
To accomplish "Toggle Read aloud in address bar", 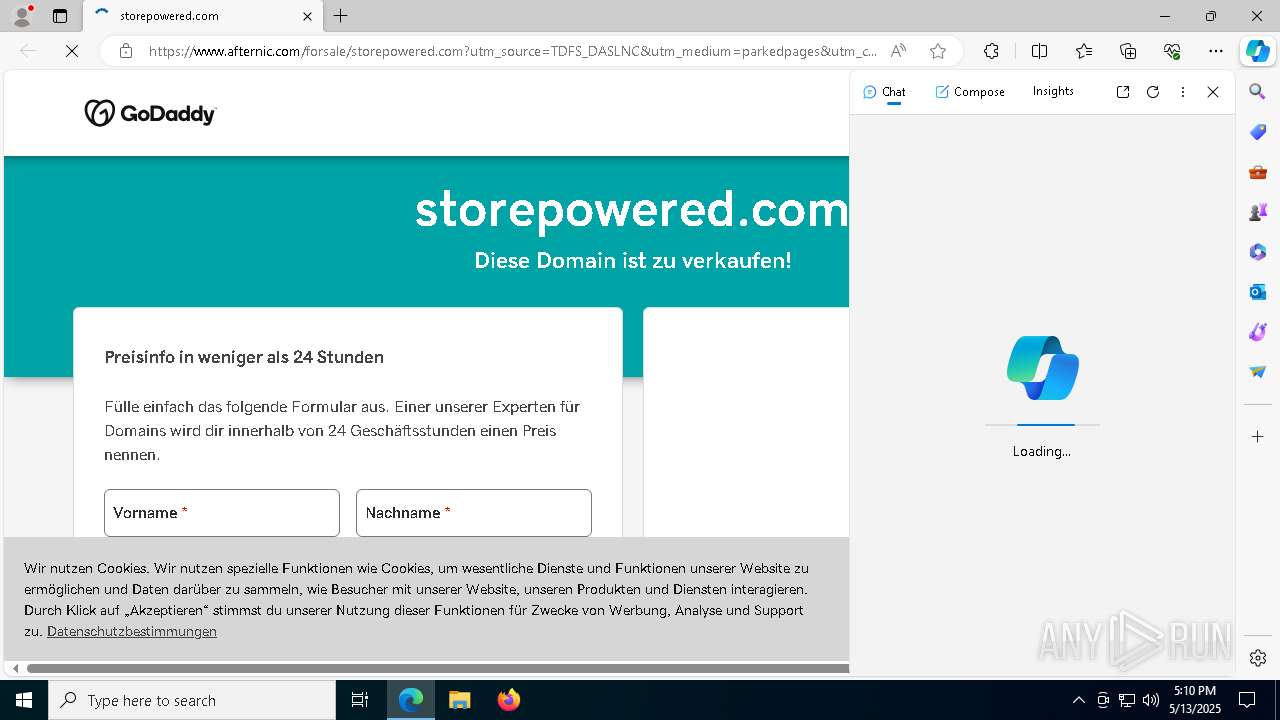I will pos(898,51).
